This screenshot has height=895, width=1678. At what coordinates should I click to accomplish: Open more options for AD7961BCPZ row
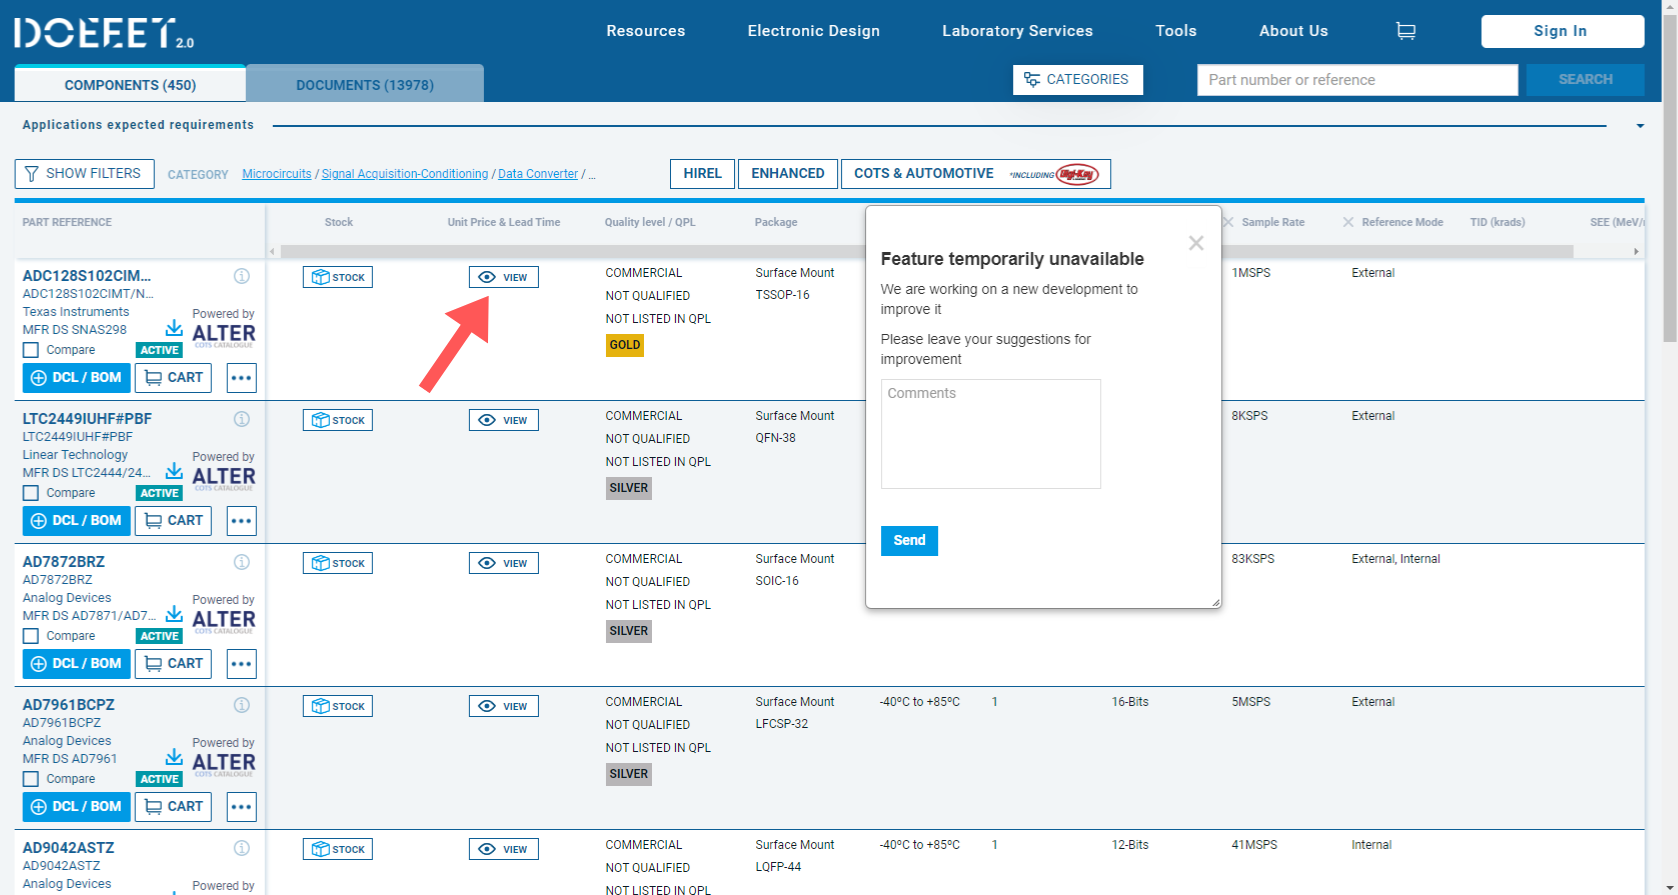pos(242,807)
